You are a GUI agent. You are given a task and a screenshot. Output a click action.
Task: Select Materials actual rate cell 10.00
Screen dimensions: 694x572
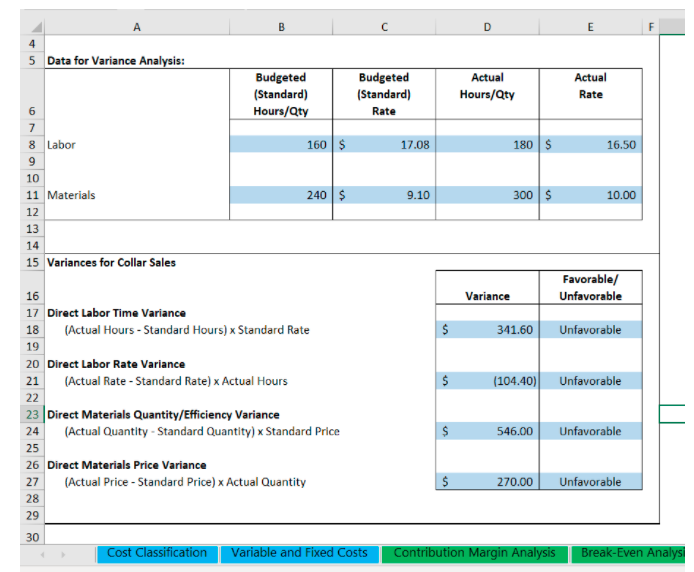[x=590, y=195]
